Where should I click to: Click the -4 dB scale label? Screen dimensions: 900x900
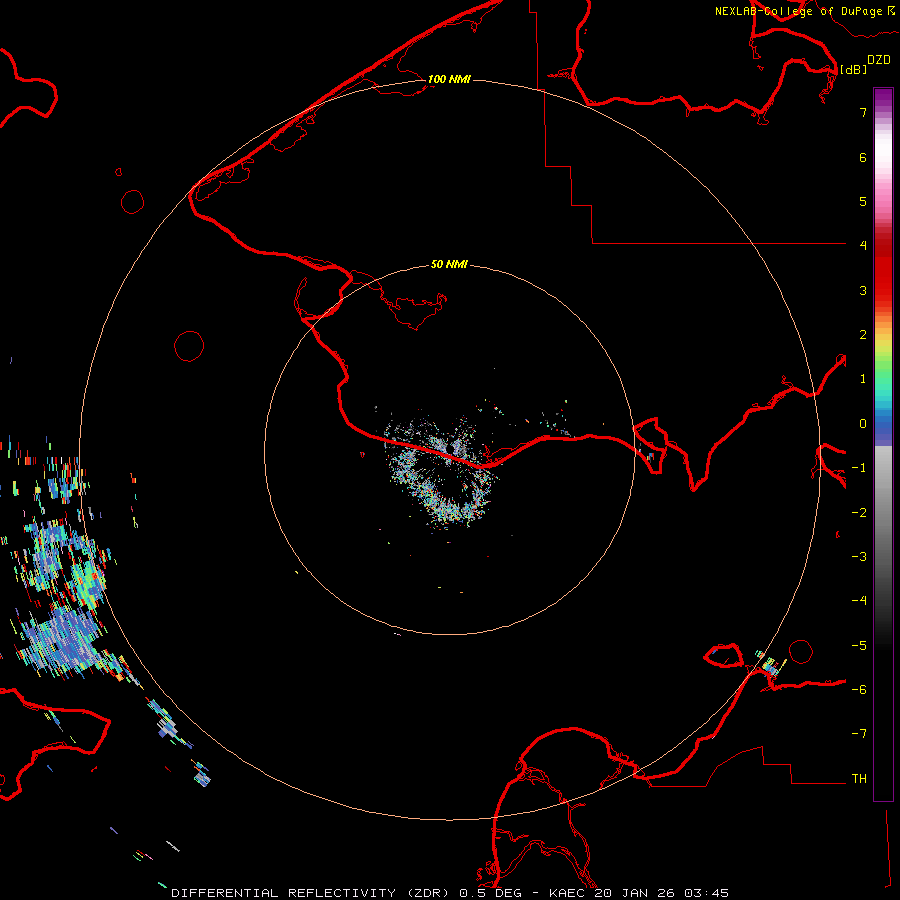coord(859,601)
